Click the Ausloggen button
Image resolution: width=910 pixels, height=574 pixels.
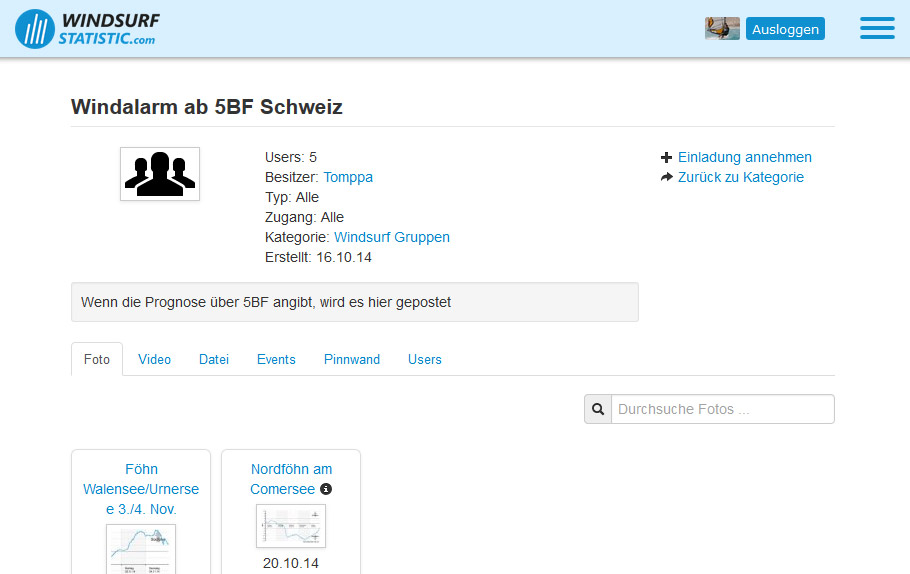785,29
